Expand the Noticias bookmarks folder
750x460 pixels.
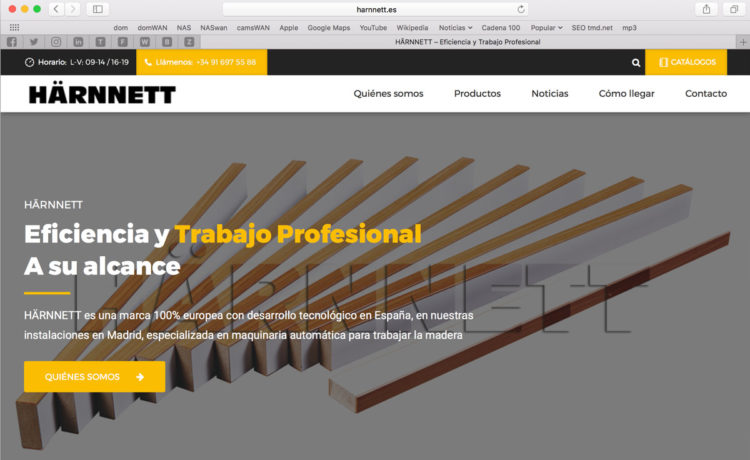pyautogui.click(x=455, y=28)
